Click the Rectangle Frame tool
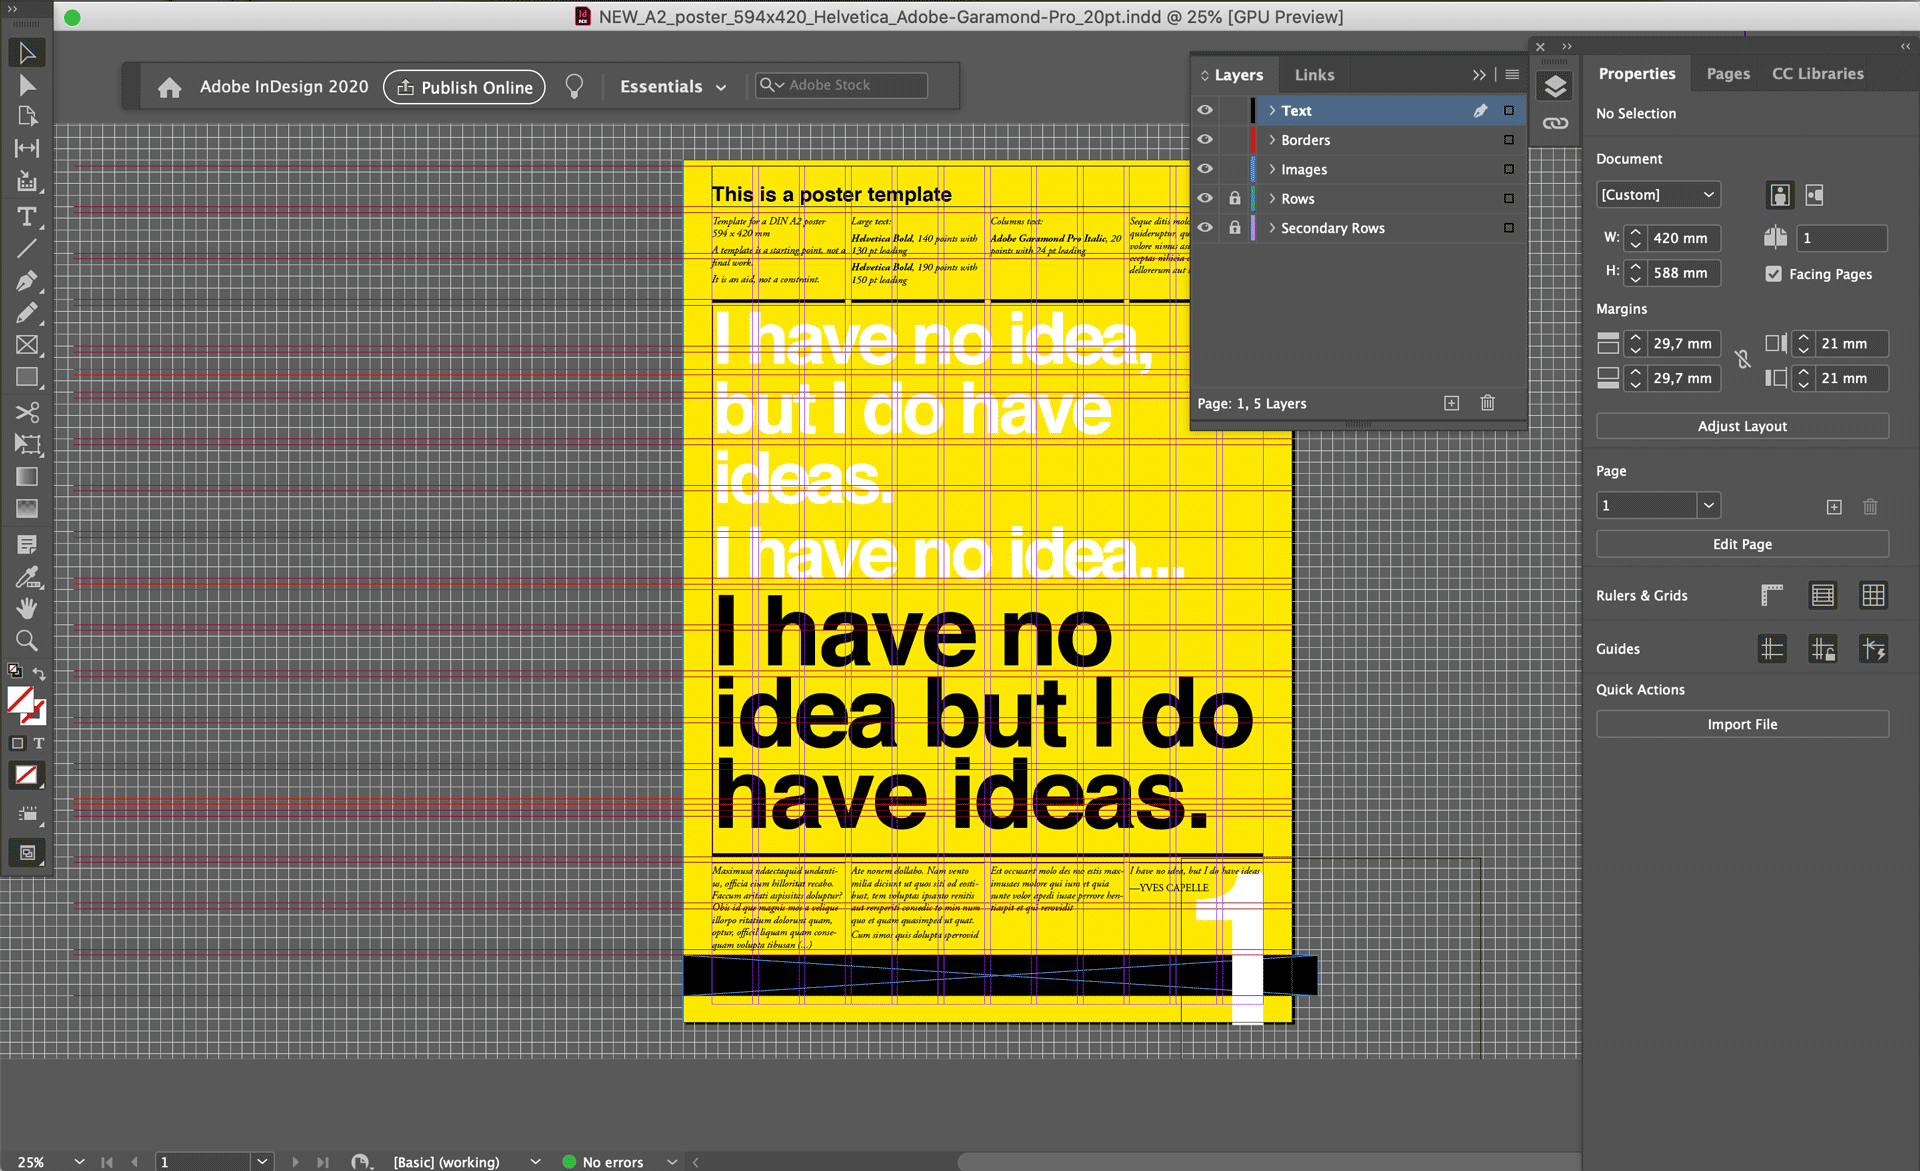 coord(27,346)
